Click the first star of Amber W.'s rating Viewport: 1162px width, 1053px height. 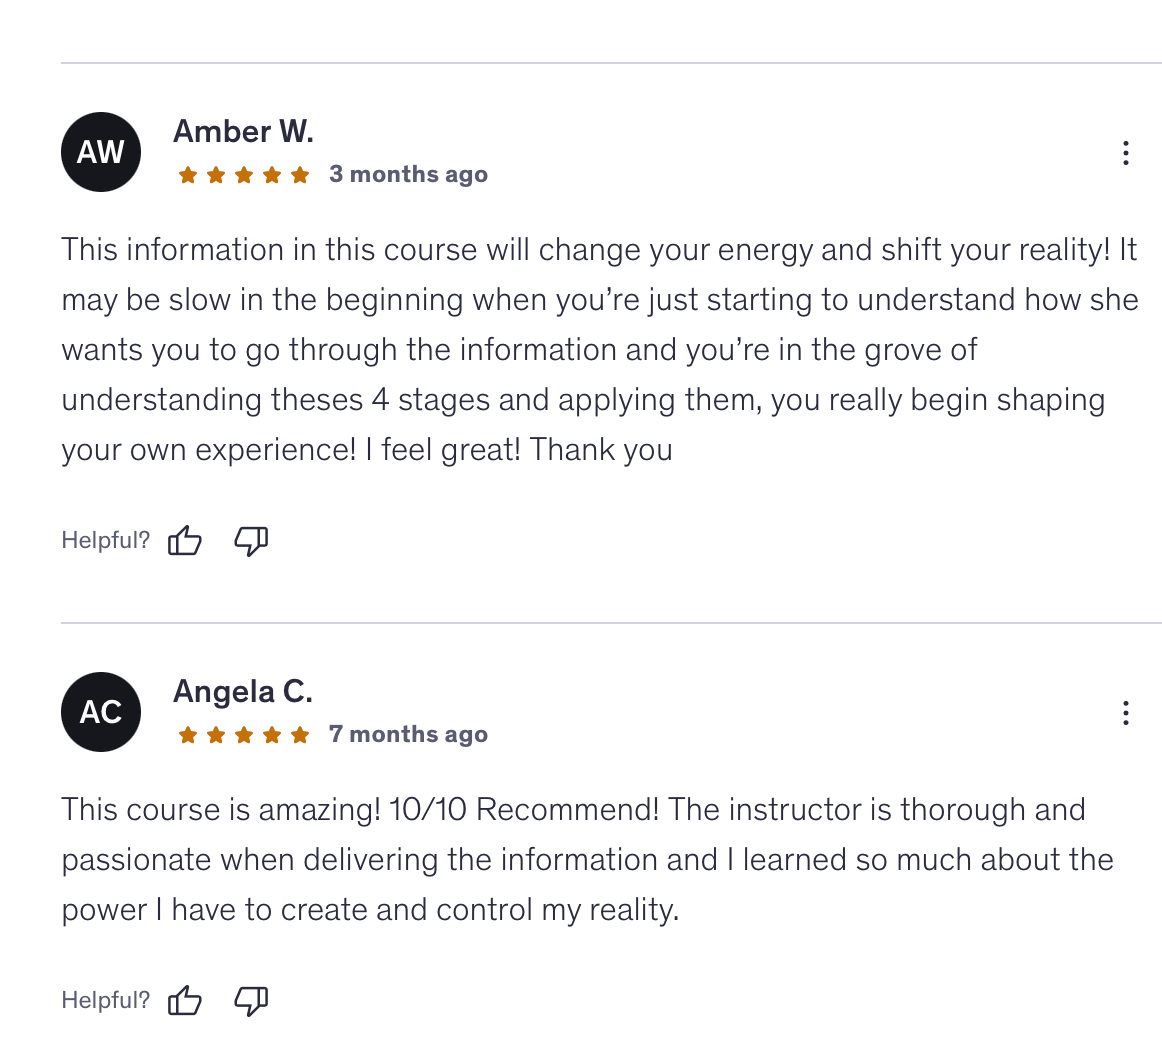(187, 176)
